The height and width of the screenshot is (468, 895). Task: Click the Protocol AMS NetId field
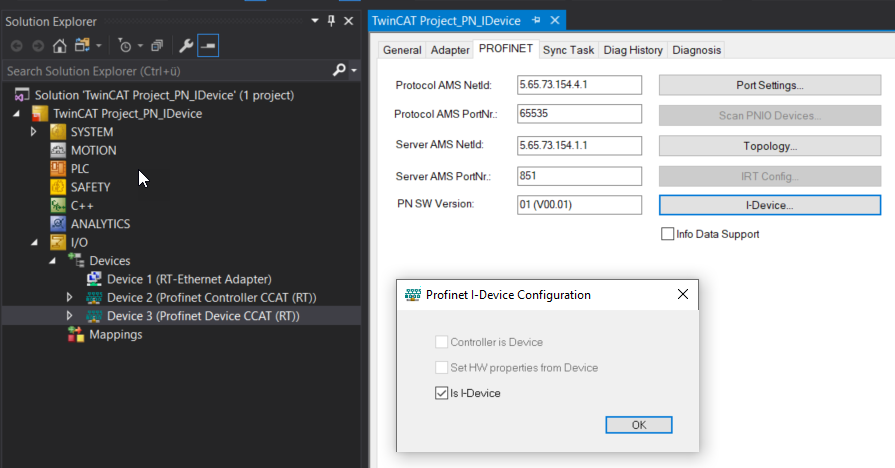[579, 84]
